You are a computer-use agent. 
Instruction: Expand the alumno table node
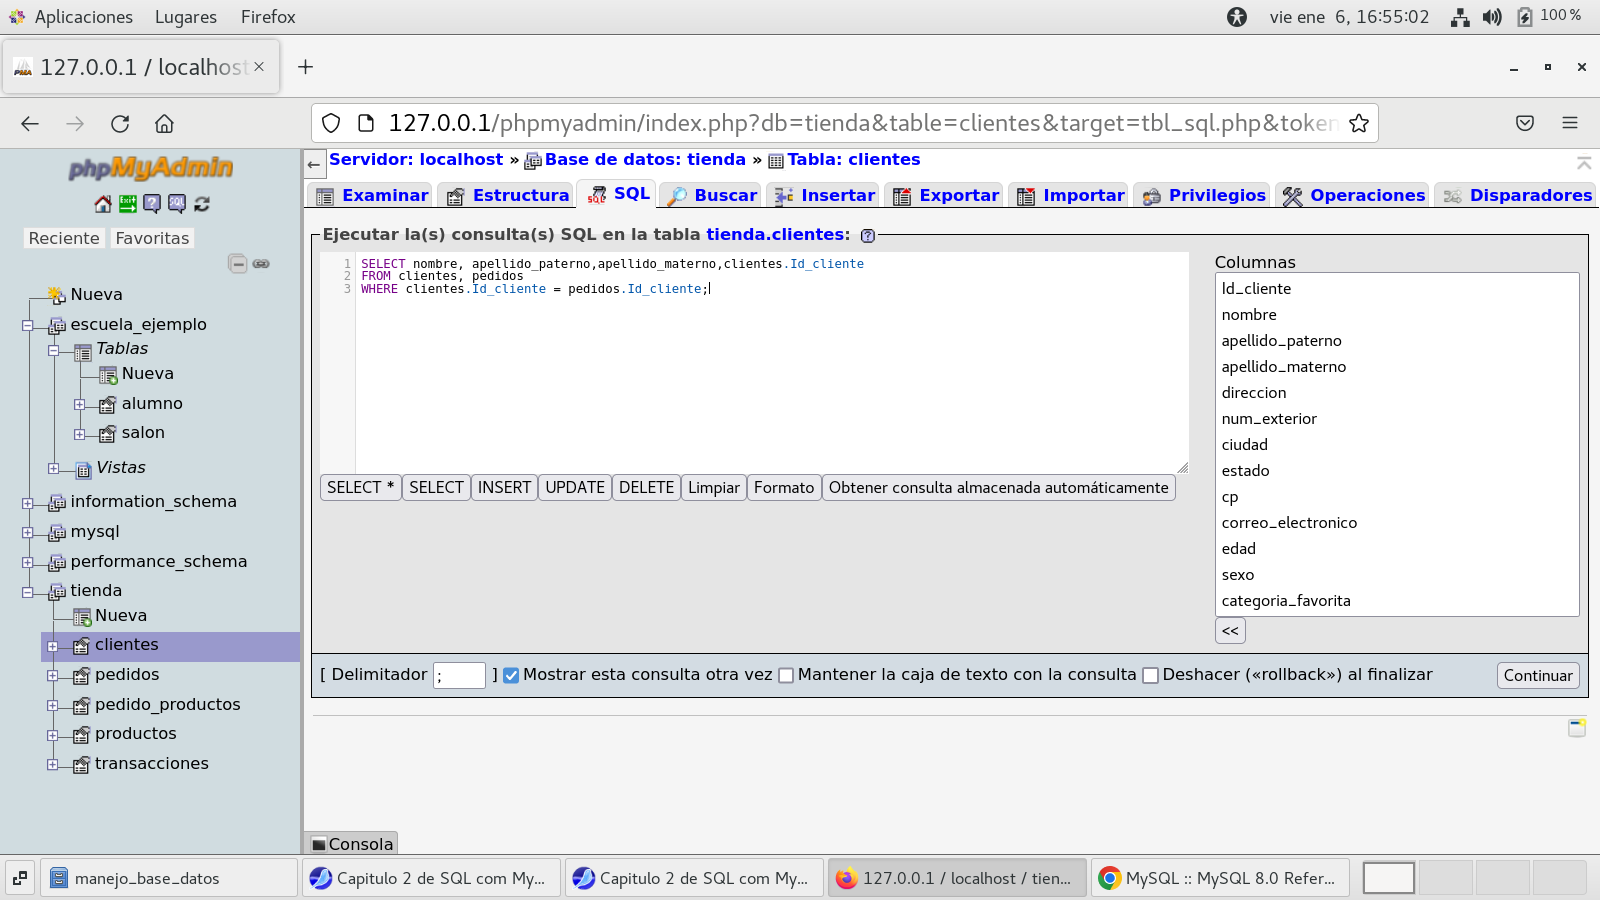click(79, 404)
